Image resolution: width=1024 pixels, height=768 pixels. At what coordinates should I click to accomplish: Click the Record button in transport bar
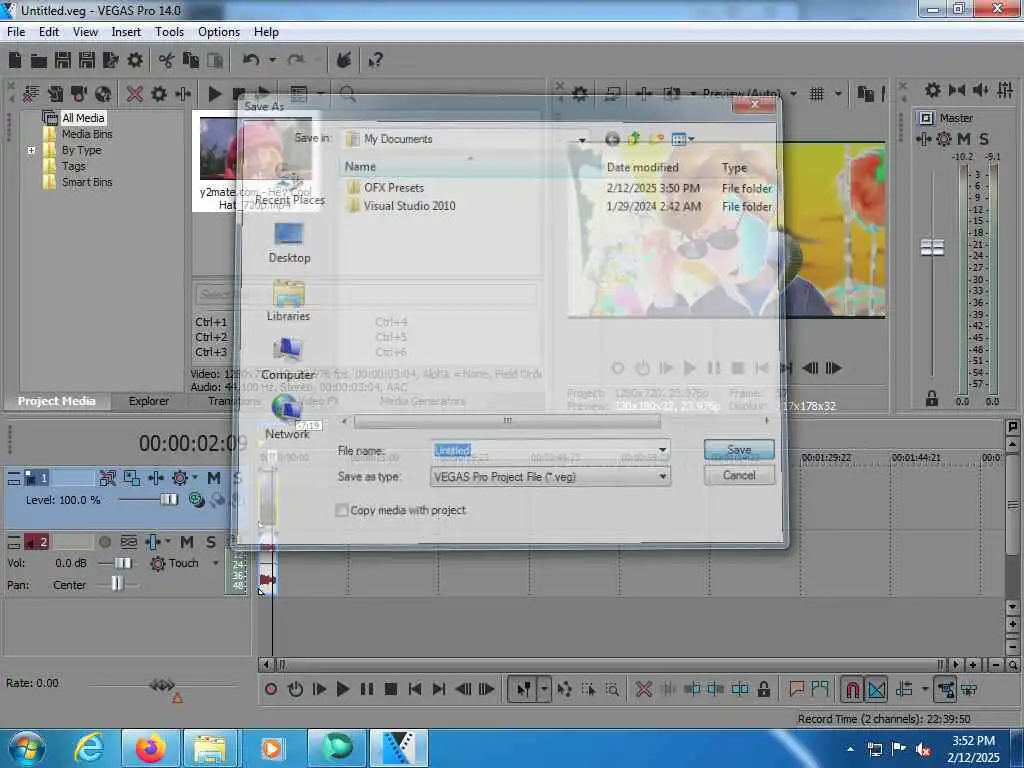tap(271, 689)
